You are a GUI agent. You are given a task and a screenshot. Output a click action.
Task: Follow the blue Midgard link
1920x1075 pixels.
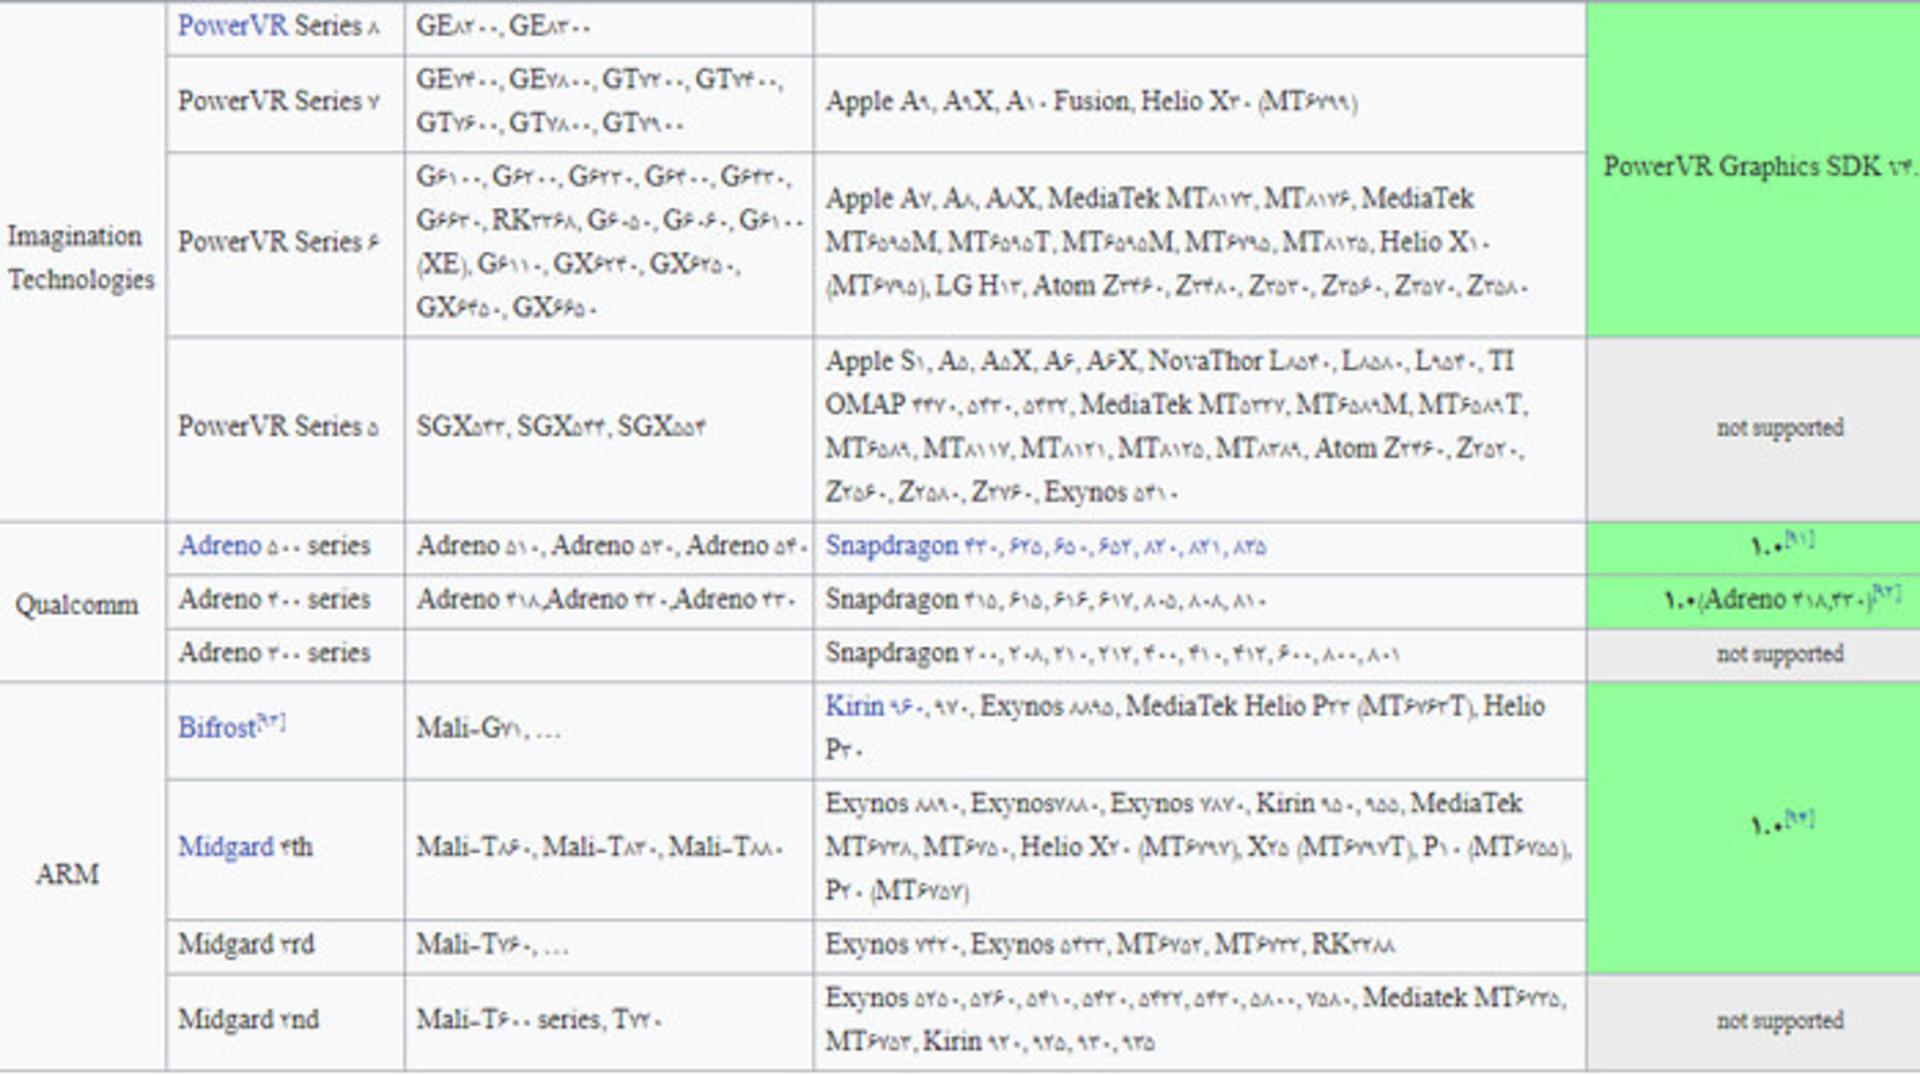pyautogui.click(x=225, y=847)
